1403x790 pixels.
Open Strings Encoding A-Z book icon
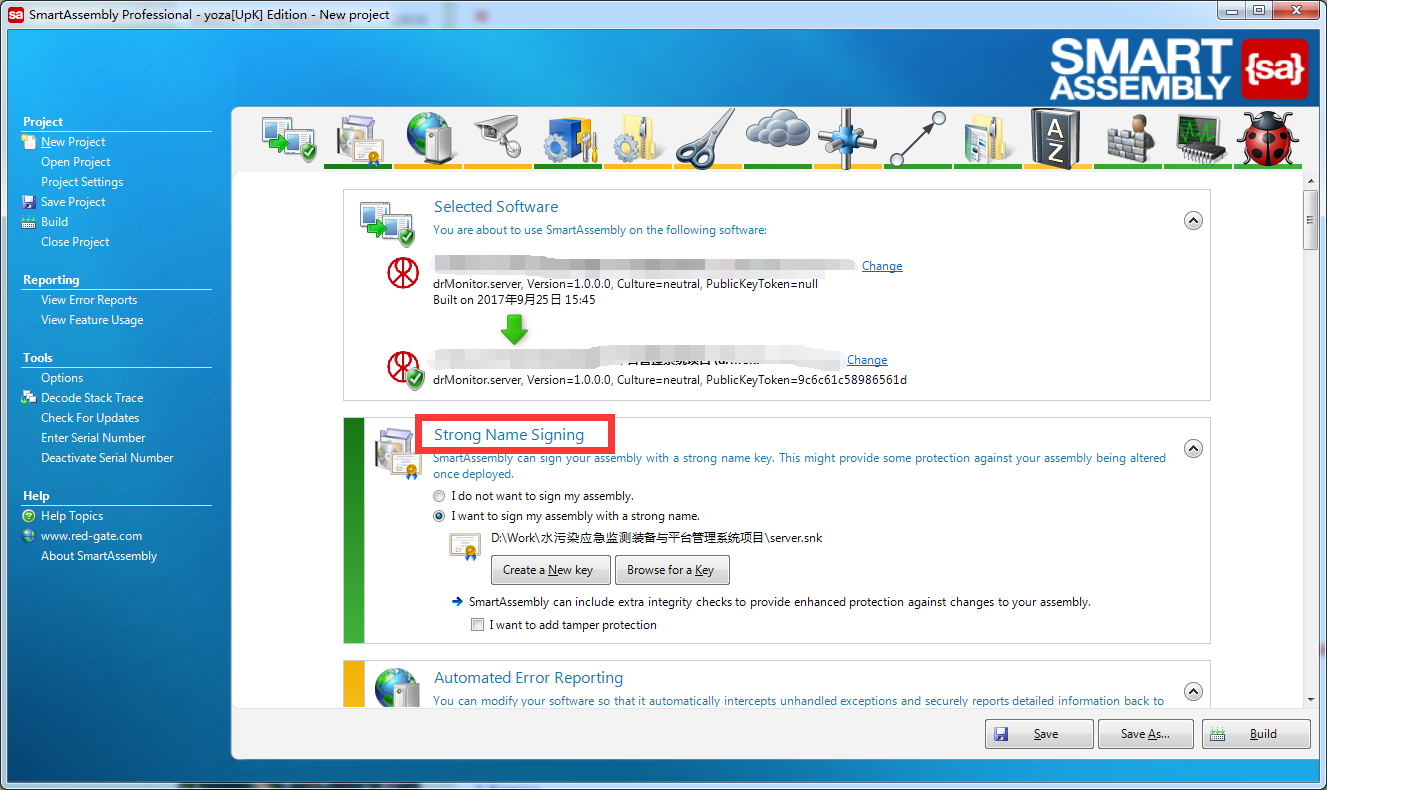[1056, 137]
